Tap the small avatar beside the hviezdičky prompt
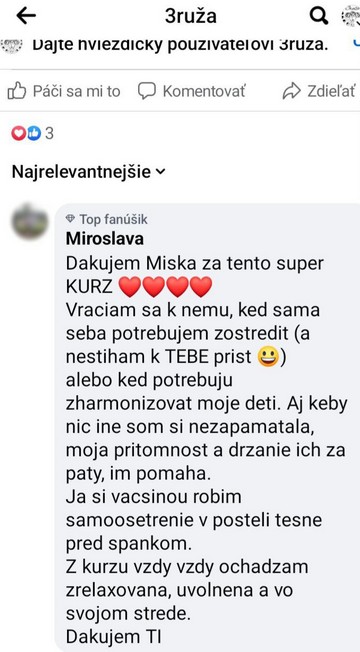Image resolution: width=360 pixels, height=652 pixels. point(12,44)
